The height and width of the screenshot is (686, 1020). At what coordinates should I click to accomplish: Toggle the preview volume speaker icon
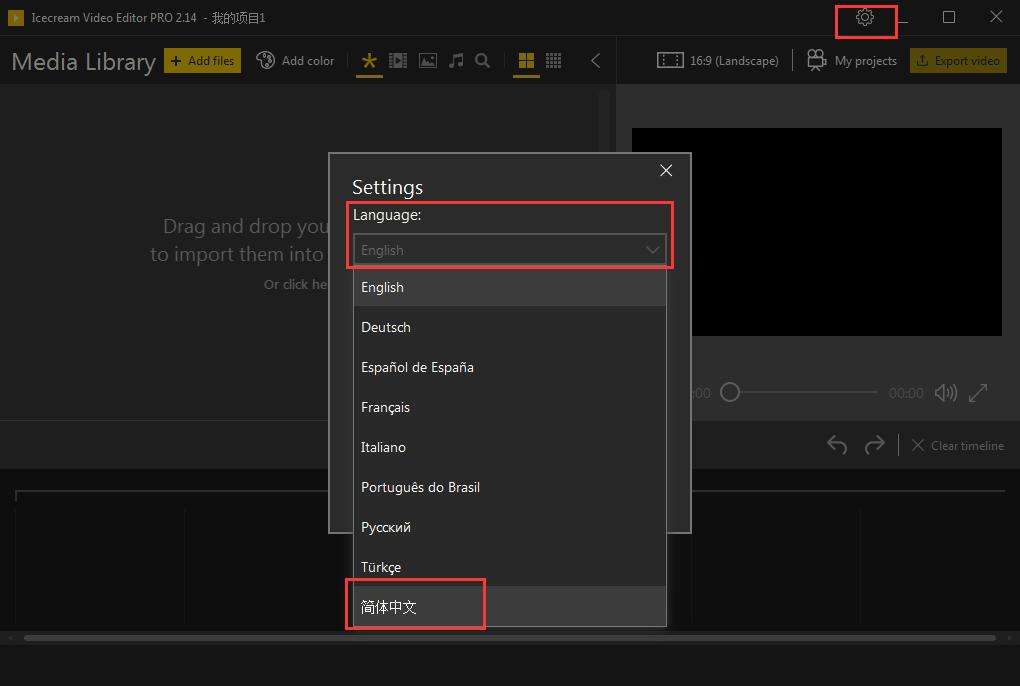click(x=946, y=393)
